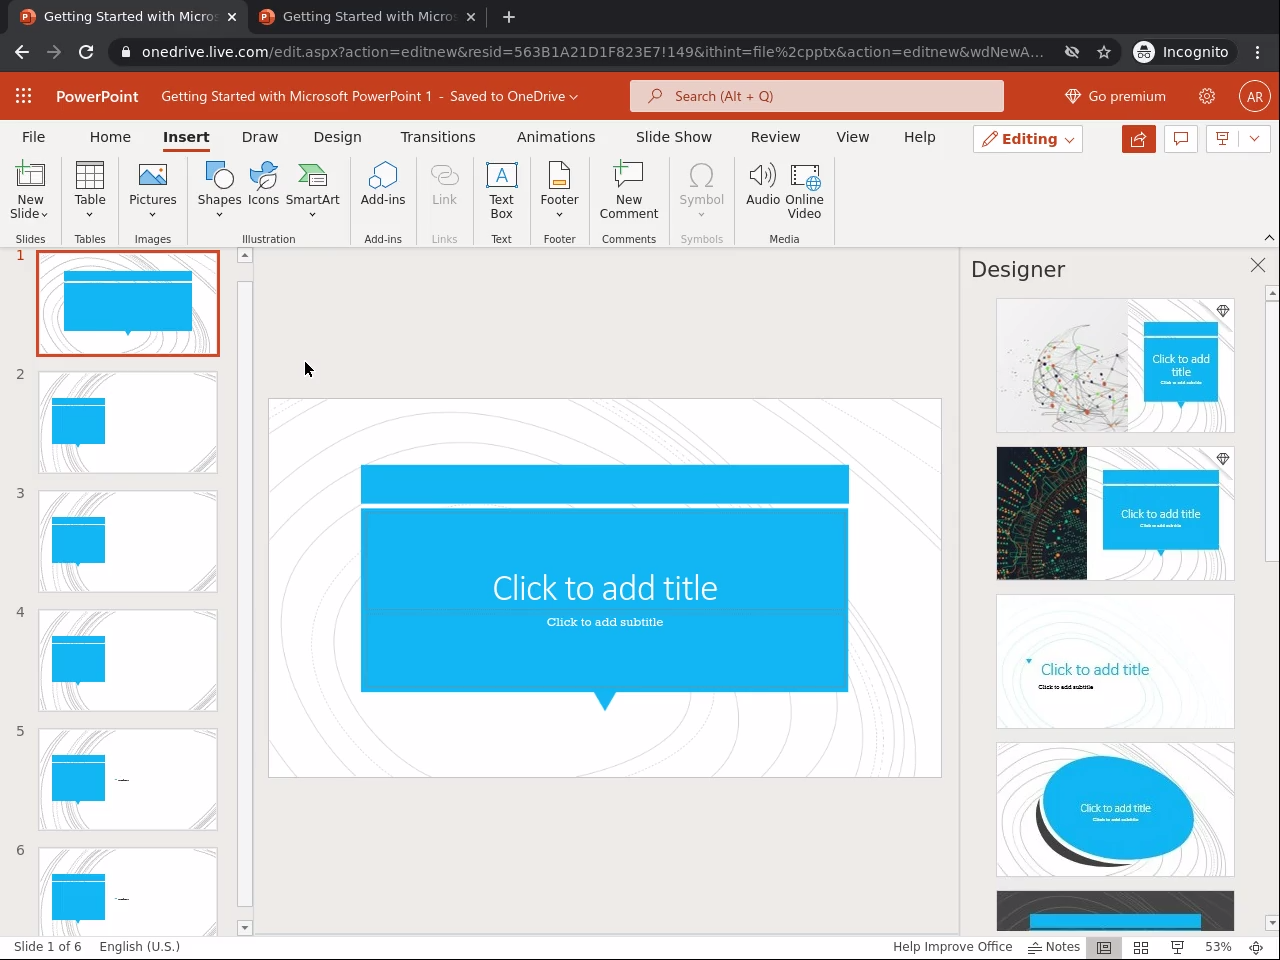Open the Design tab
1280x960 pixels.
coord(337,137)
